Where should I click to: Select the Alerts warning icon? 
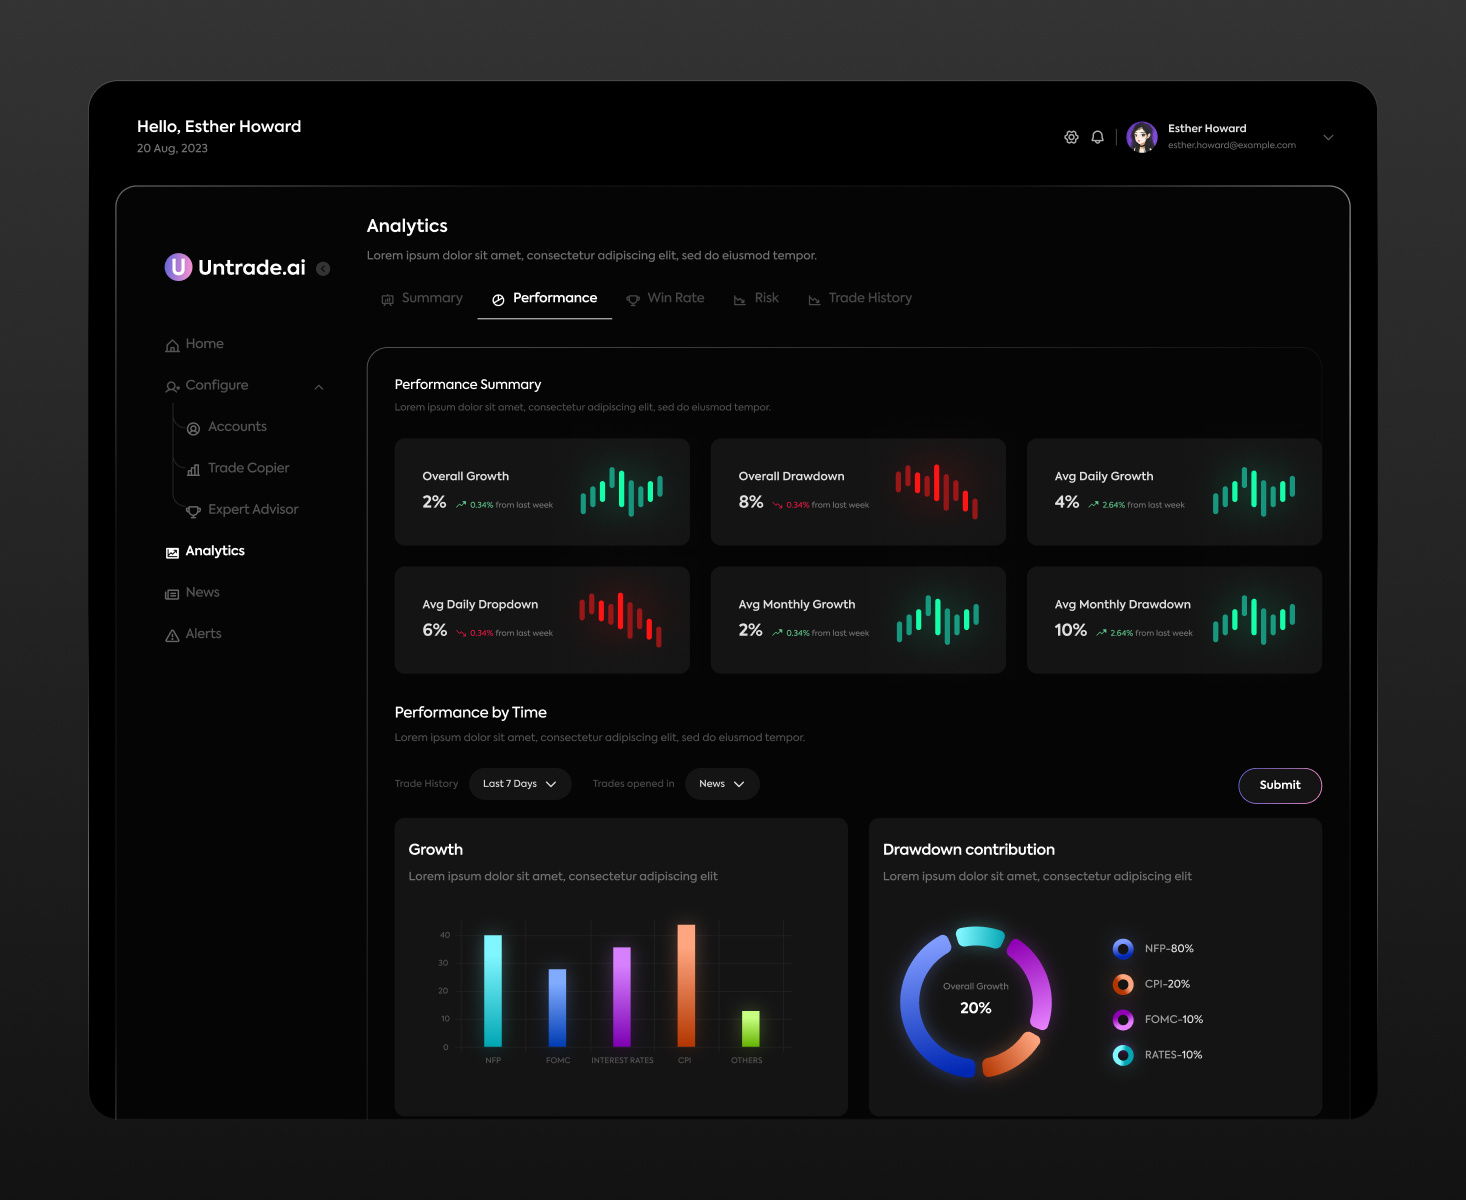click(171, 634)
